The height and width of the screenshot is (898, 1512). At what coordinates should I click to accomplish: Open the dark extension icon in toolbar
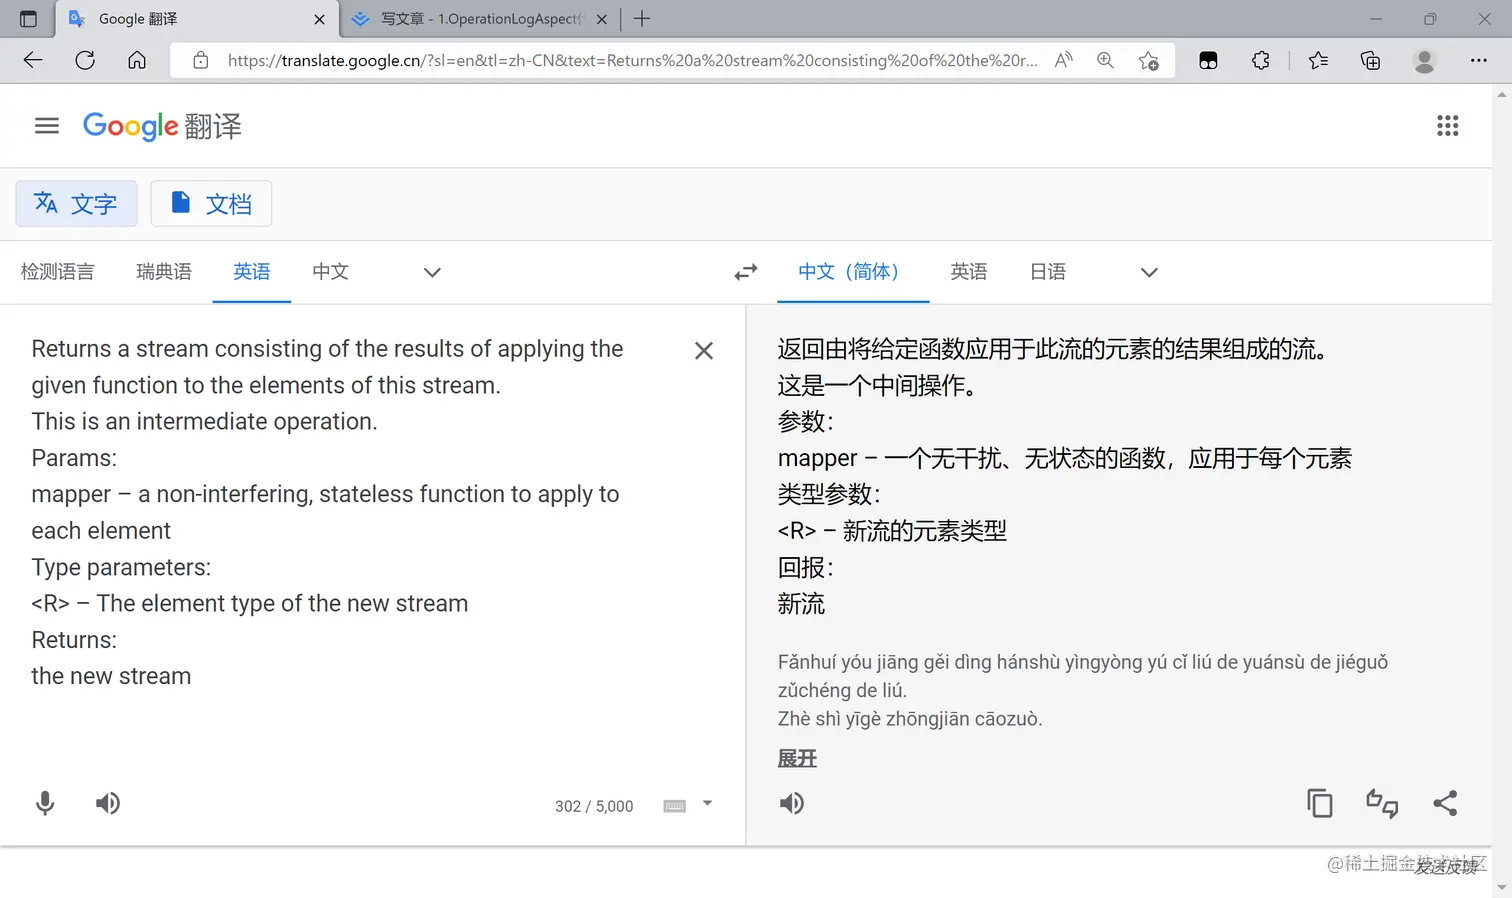tap(1208, 60)
